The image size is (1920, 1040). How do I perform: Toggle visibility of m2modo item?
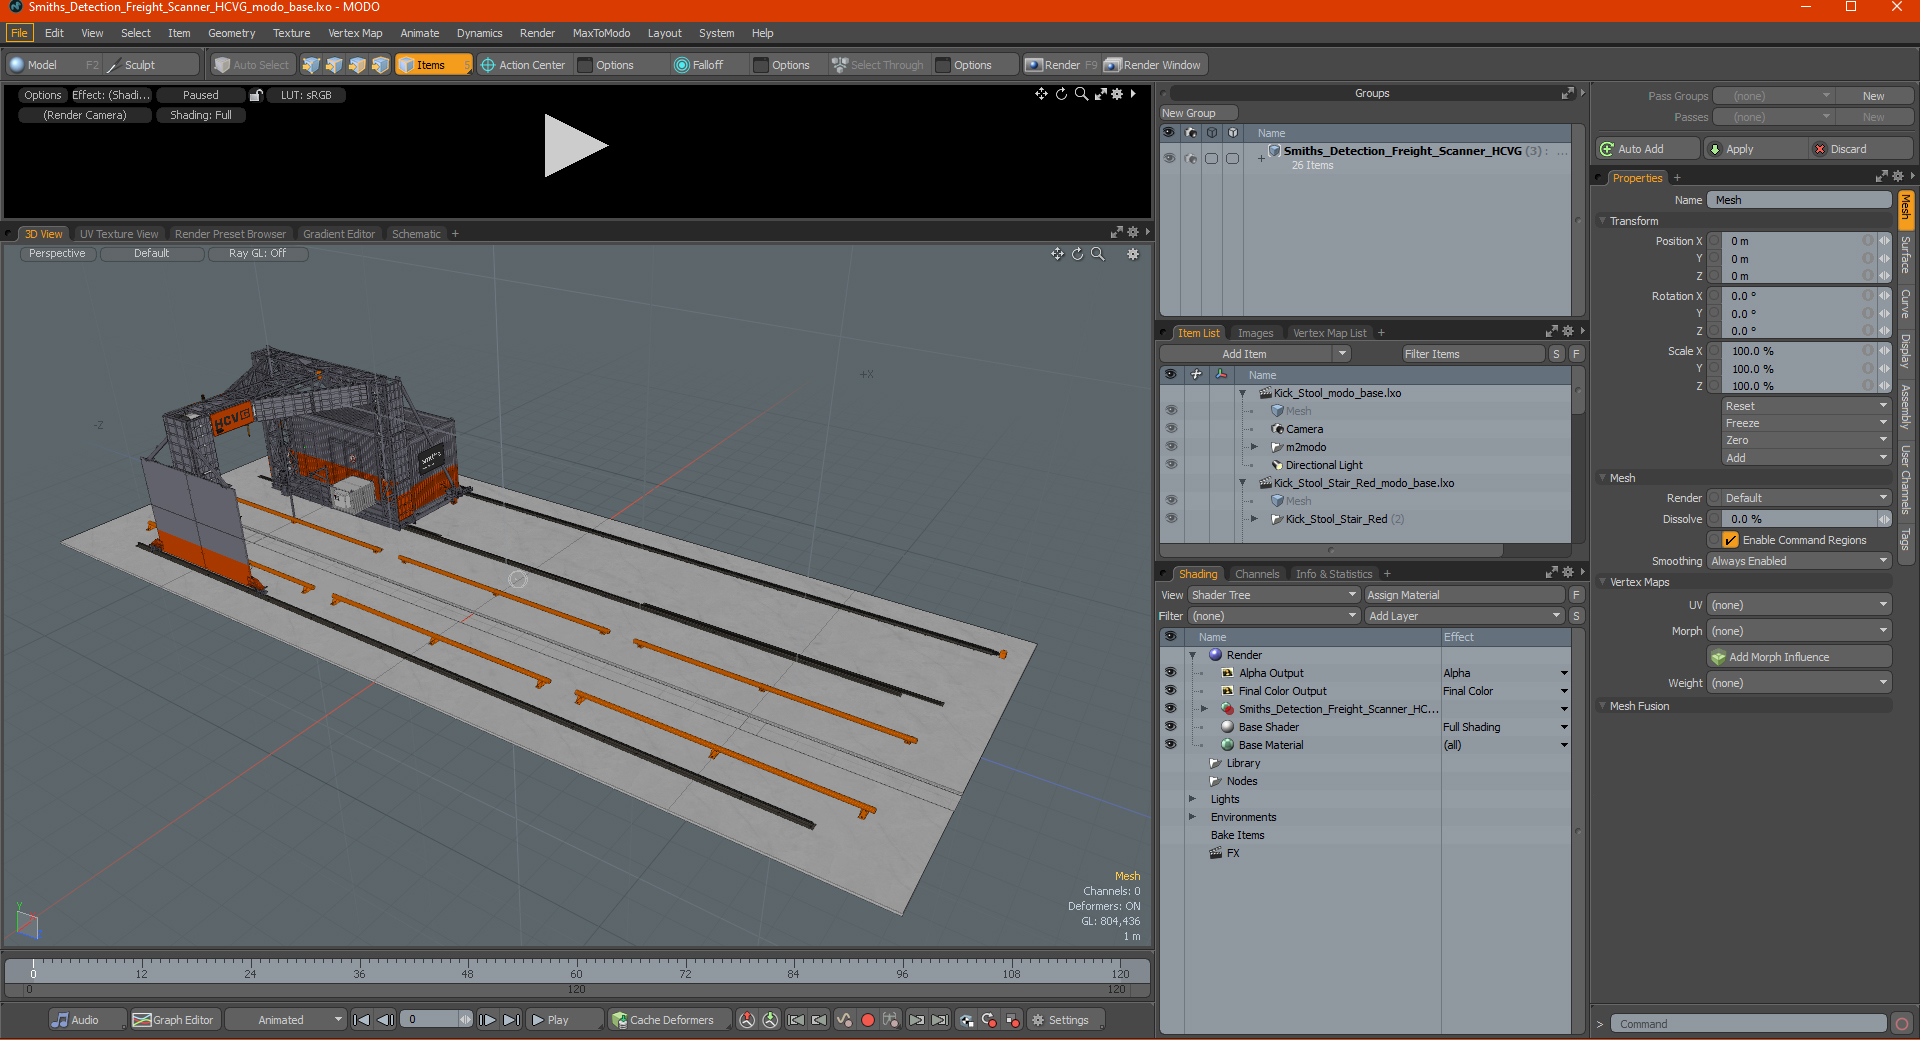tap(1171, 447)
